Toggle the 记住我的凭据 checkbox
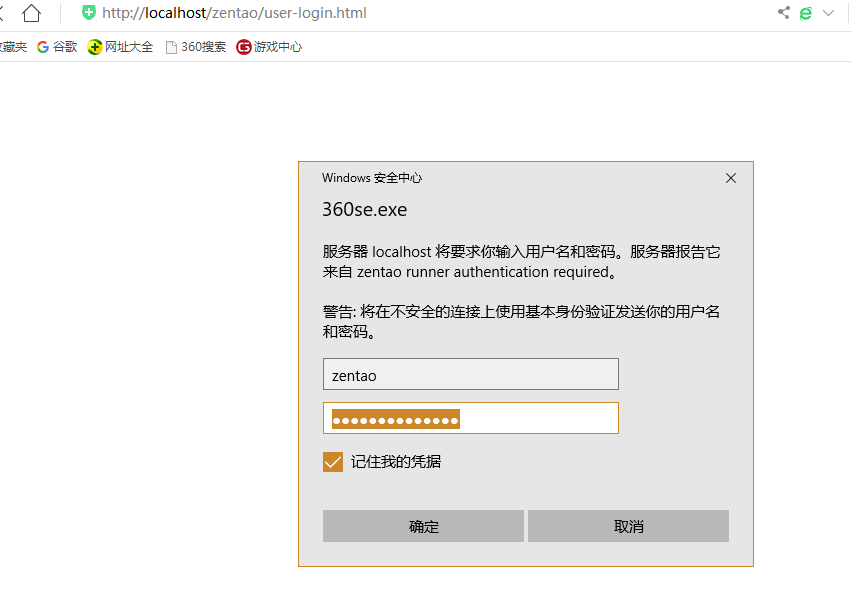Screen dimensions: 852x591 point(333,462)
